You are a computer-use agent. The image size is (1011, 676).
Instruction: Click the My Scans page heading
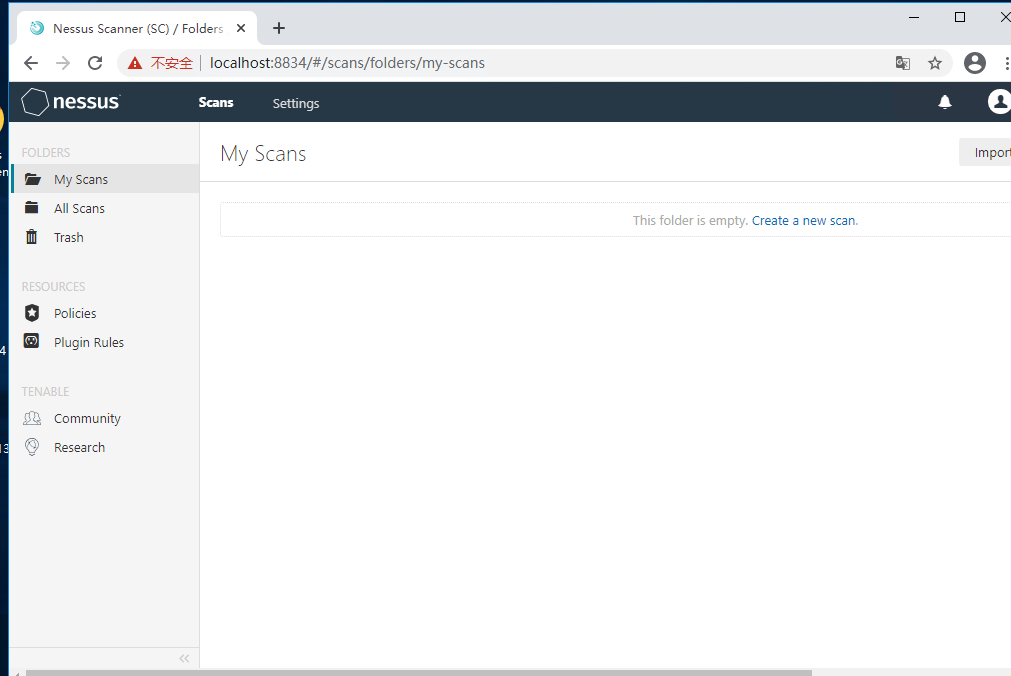click(x=263, y=154)
